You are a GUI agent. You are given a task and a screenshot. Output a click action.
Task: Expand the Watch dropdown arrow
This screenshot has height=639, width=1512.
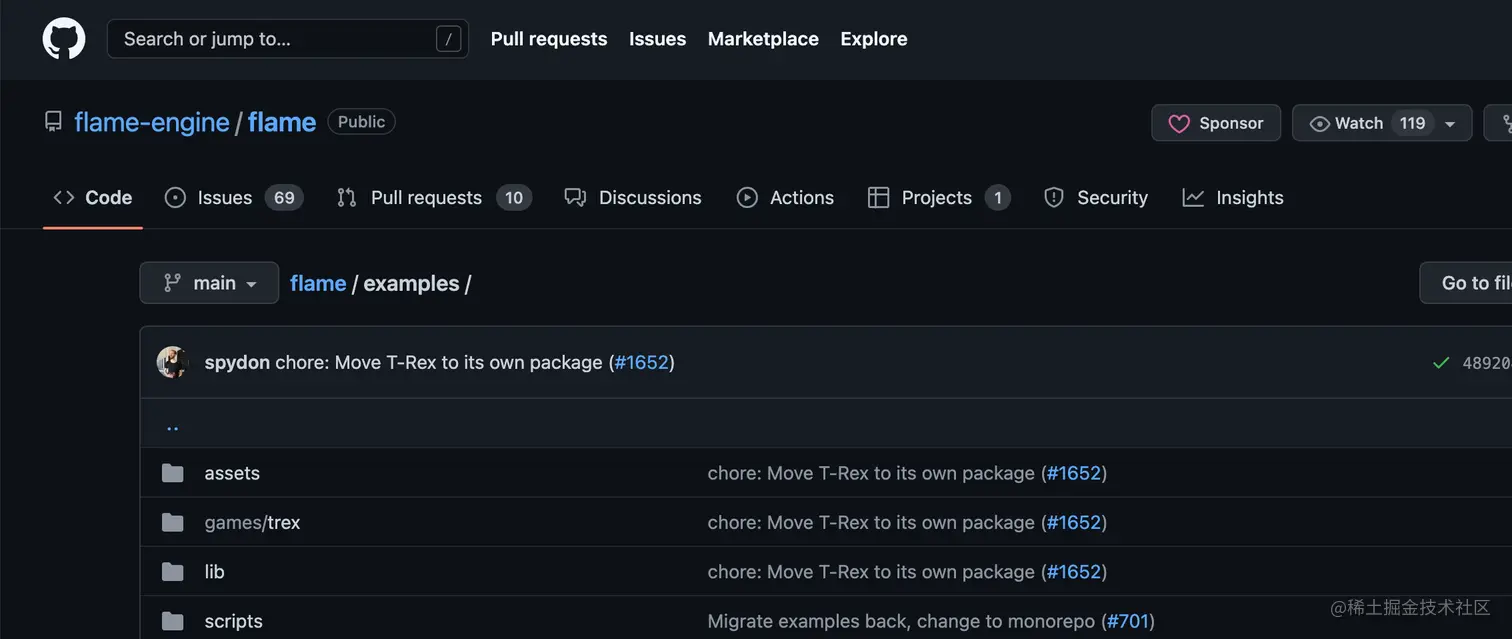(1451, 124)
